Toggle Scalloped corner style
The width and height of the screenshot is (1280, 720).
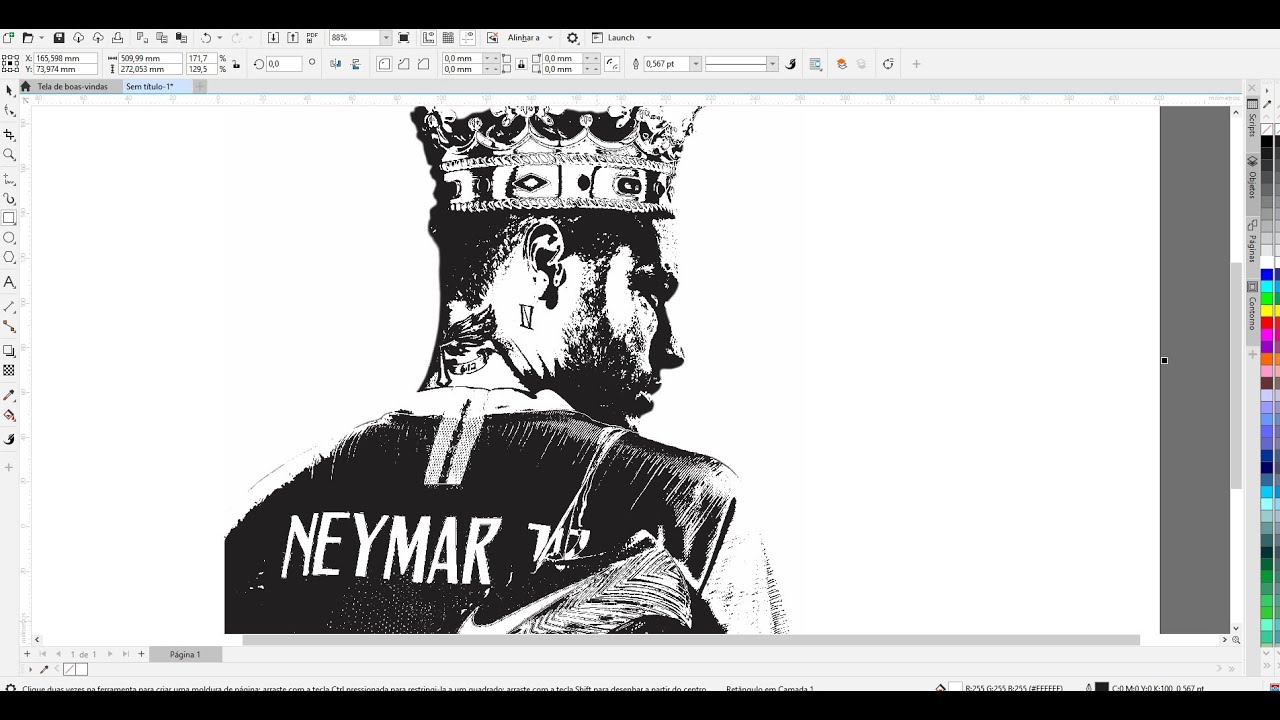pyautogui.click(x=403, y=64)
